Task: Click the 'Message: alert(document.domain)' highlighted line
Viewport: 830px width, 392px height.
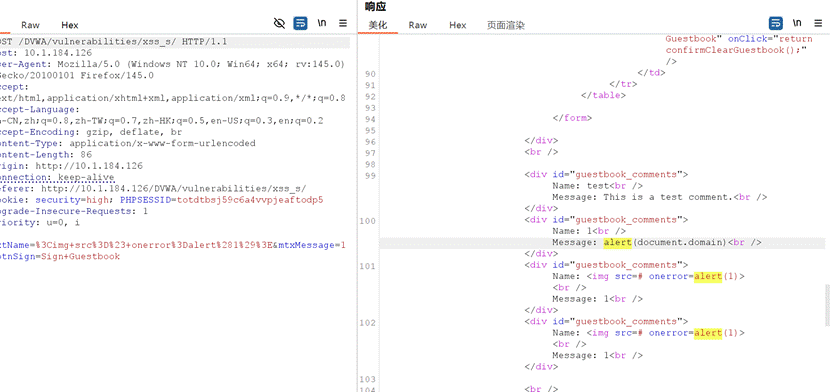Action: pos(657,242)
